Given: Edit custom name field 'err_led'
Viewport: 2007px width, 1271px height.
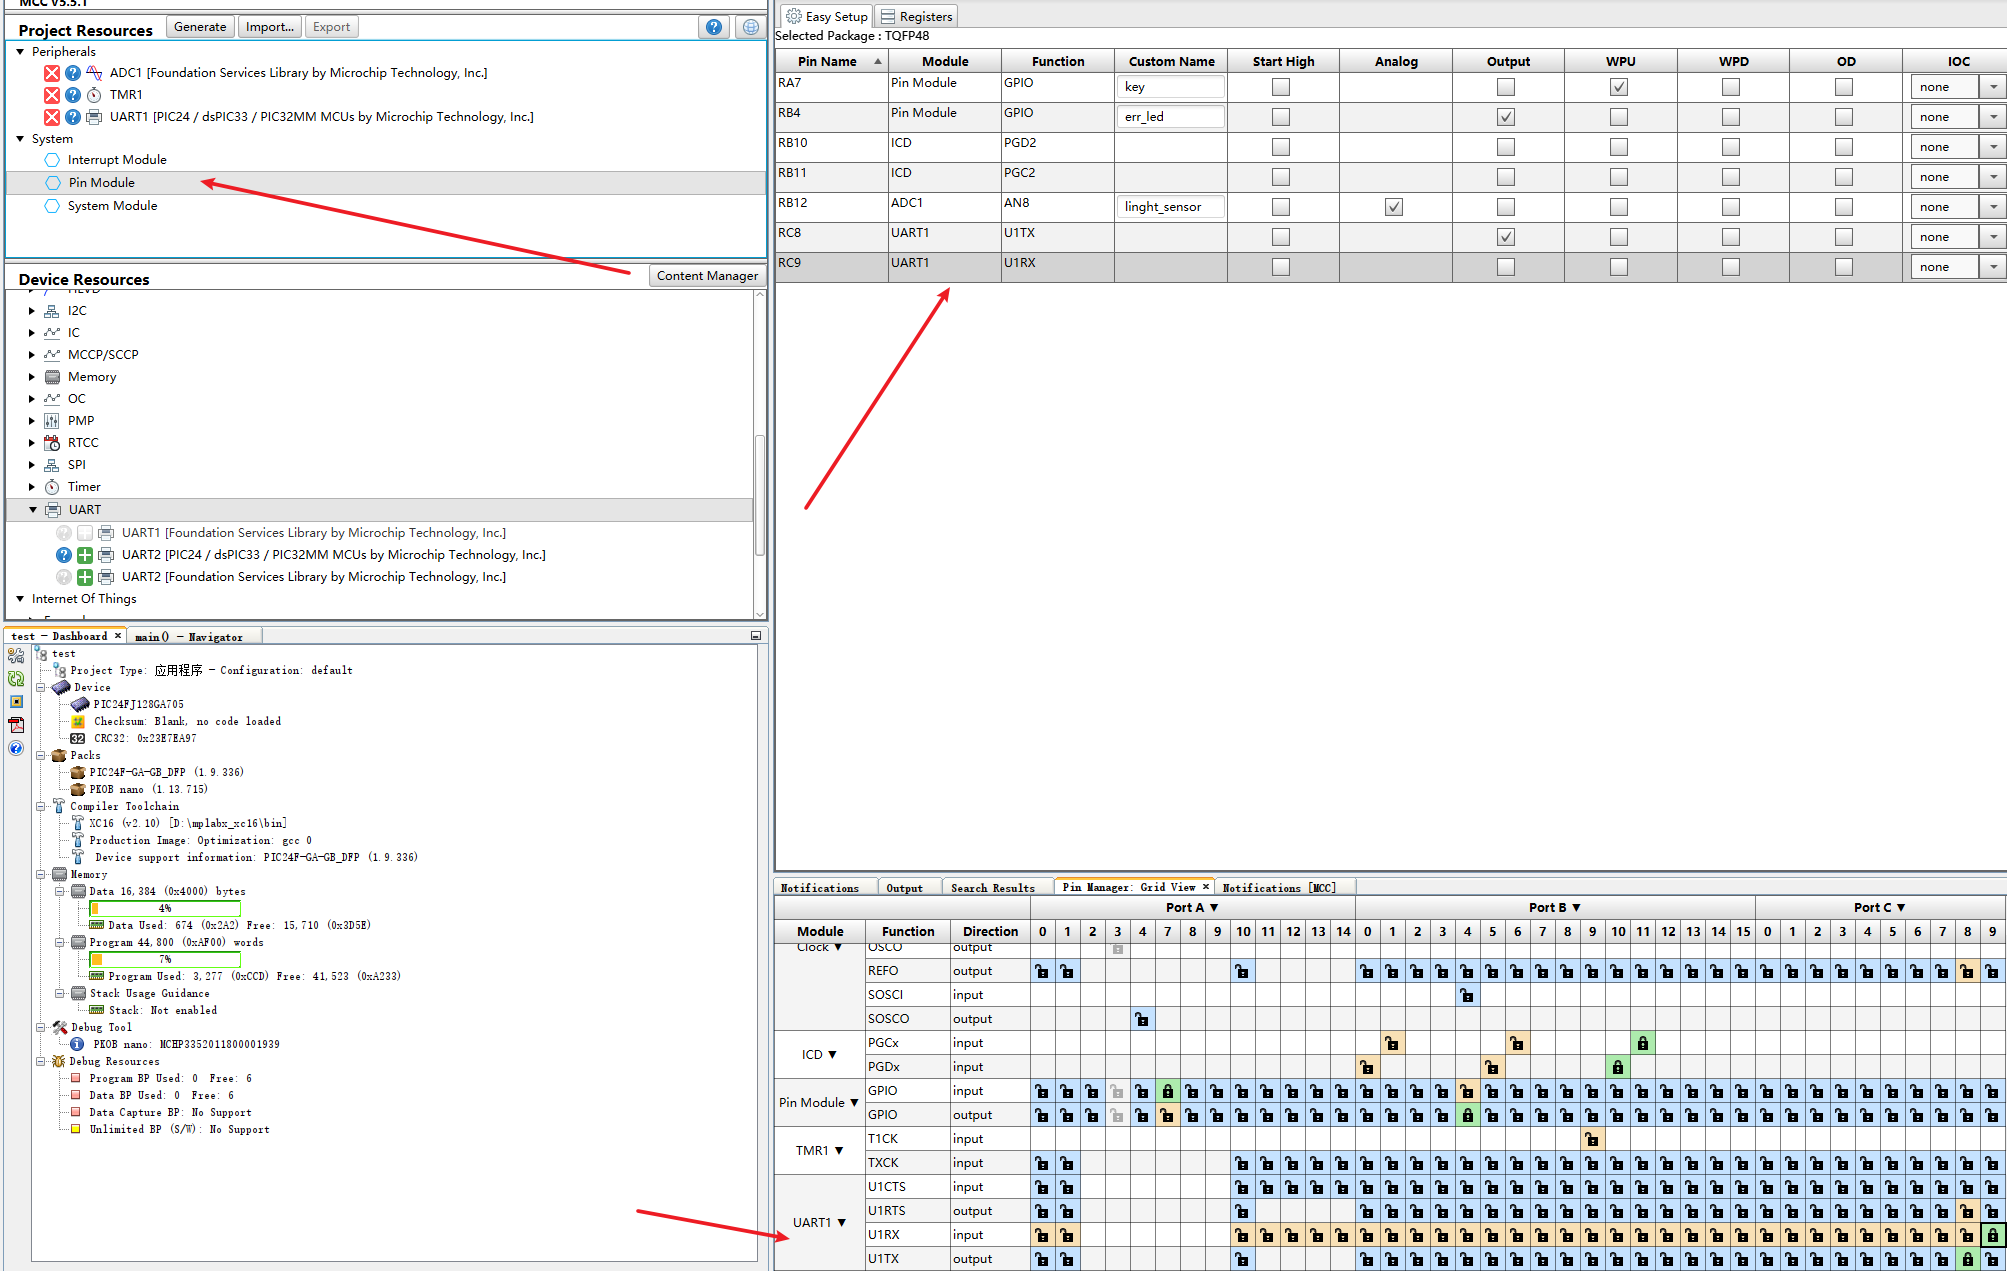Looking at the screenshot, I should 1170,117.
